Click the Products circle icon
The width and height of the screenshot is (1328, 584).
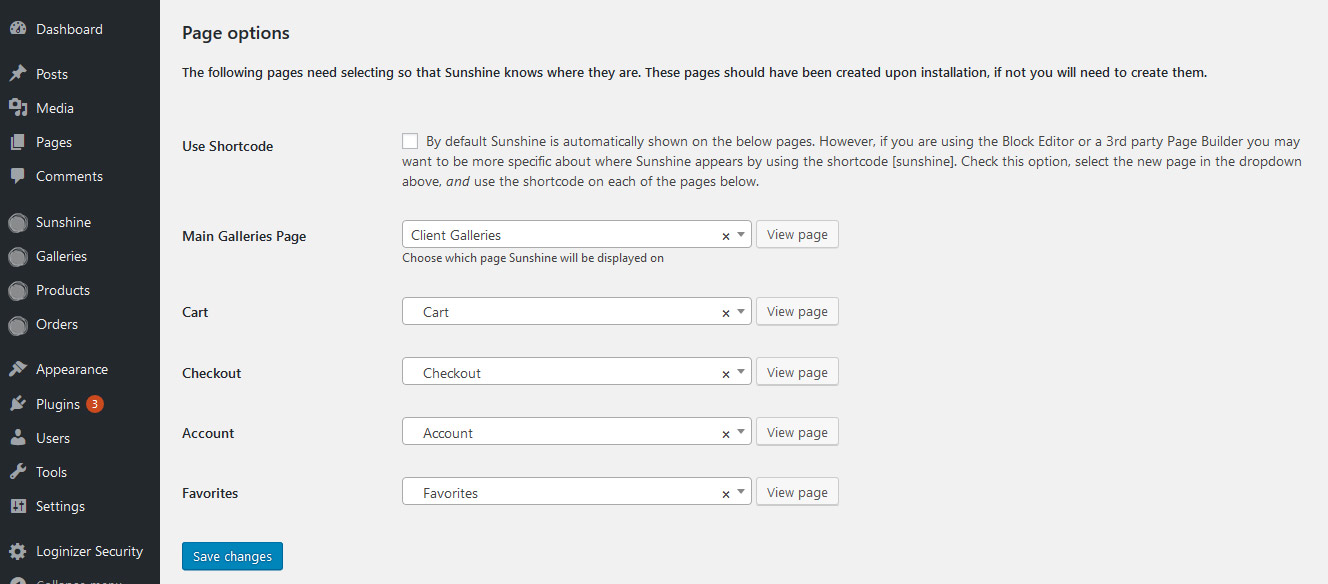(x=17, y=291)
